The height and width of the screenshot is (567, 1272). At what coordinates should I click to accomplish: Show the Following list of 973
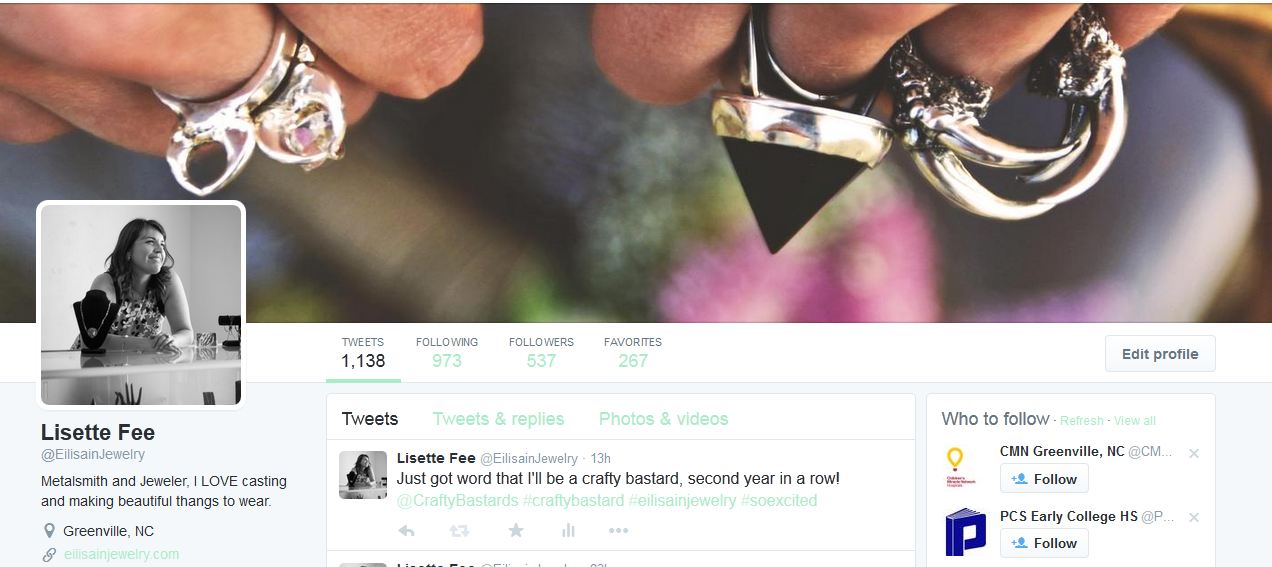click(447, 352)
